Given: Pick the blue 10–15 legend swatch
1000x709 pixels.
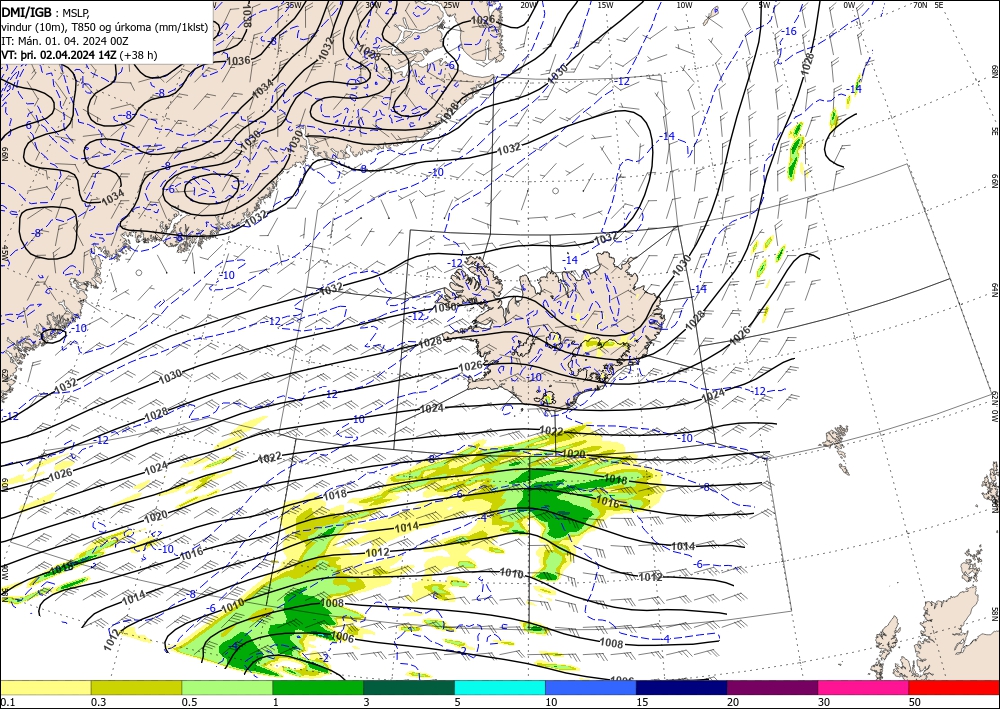Looking at the screenshot, I should pyautogui.click(x=591, y=687).
